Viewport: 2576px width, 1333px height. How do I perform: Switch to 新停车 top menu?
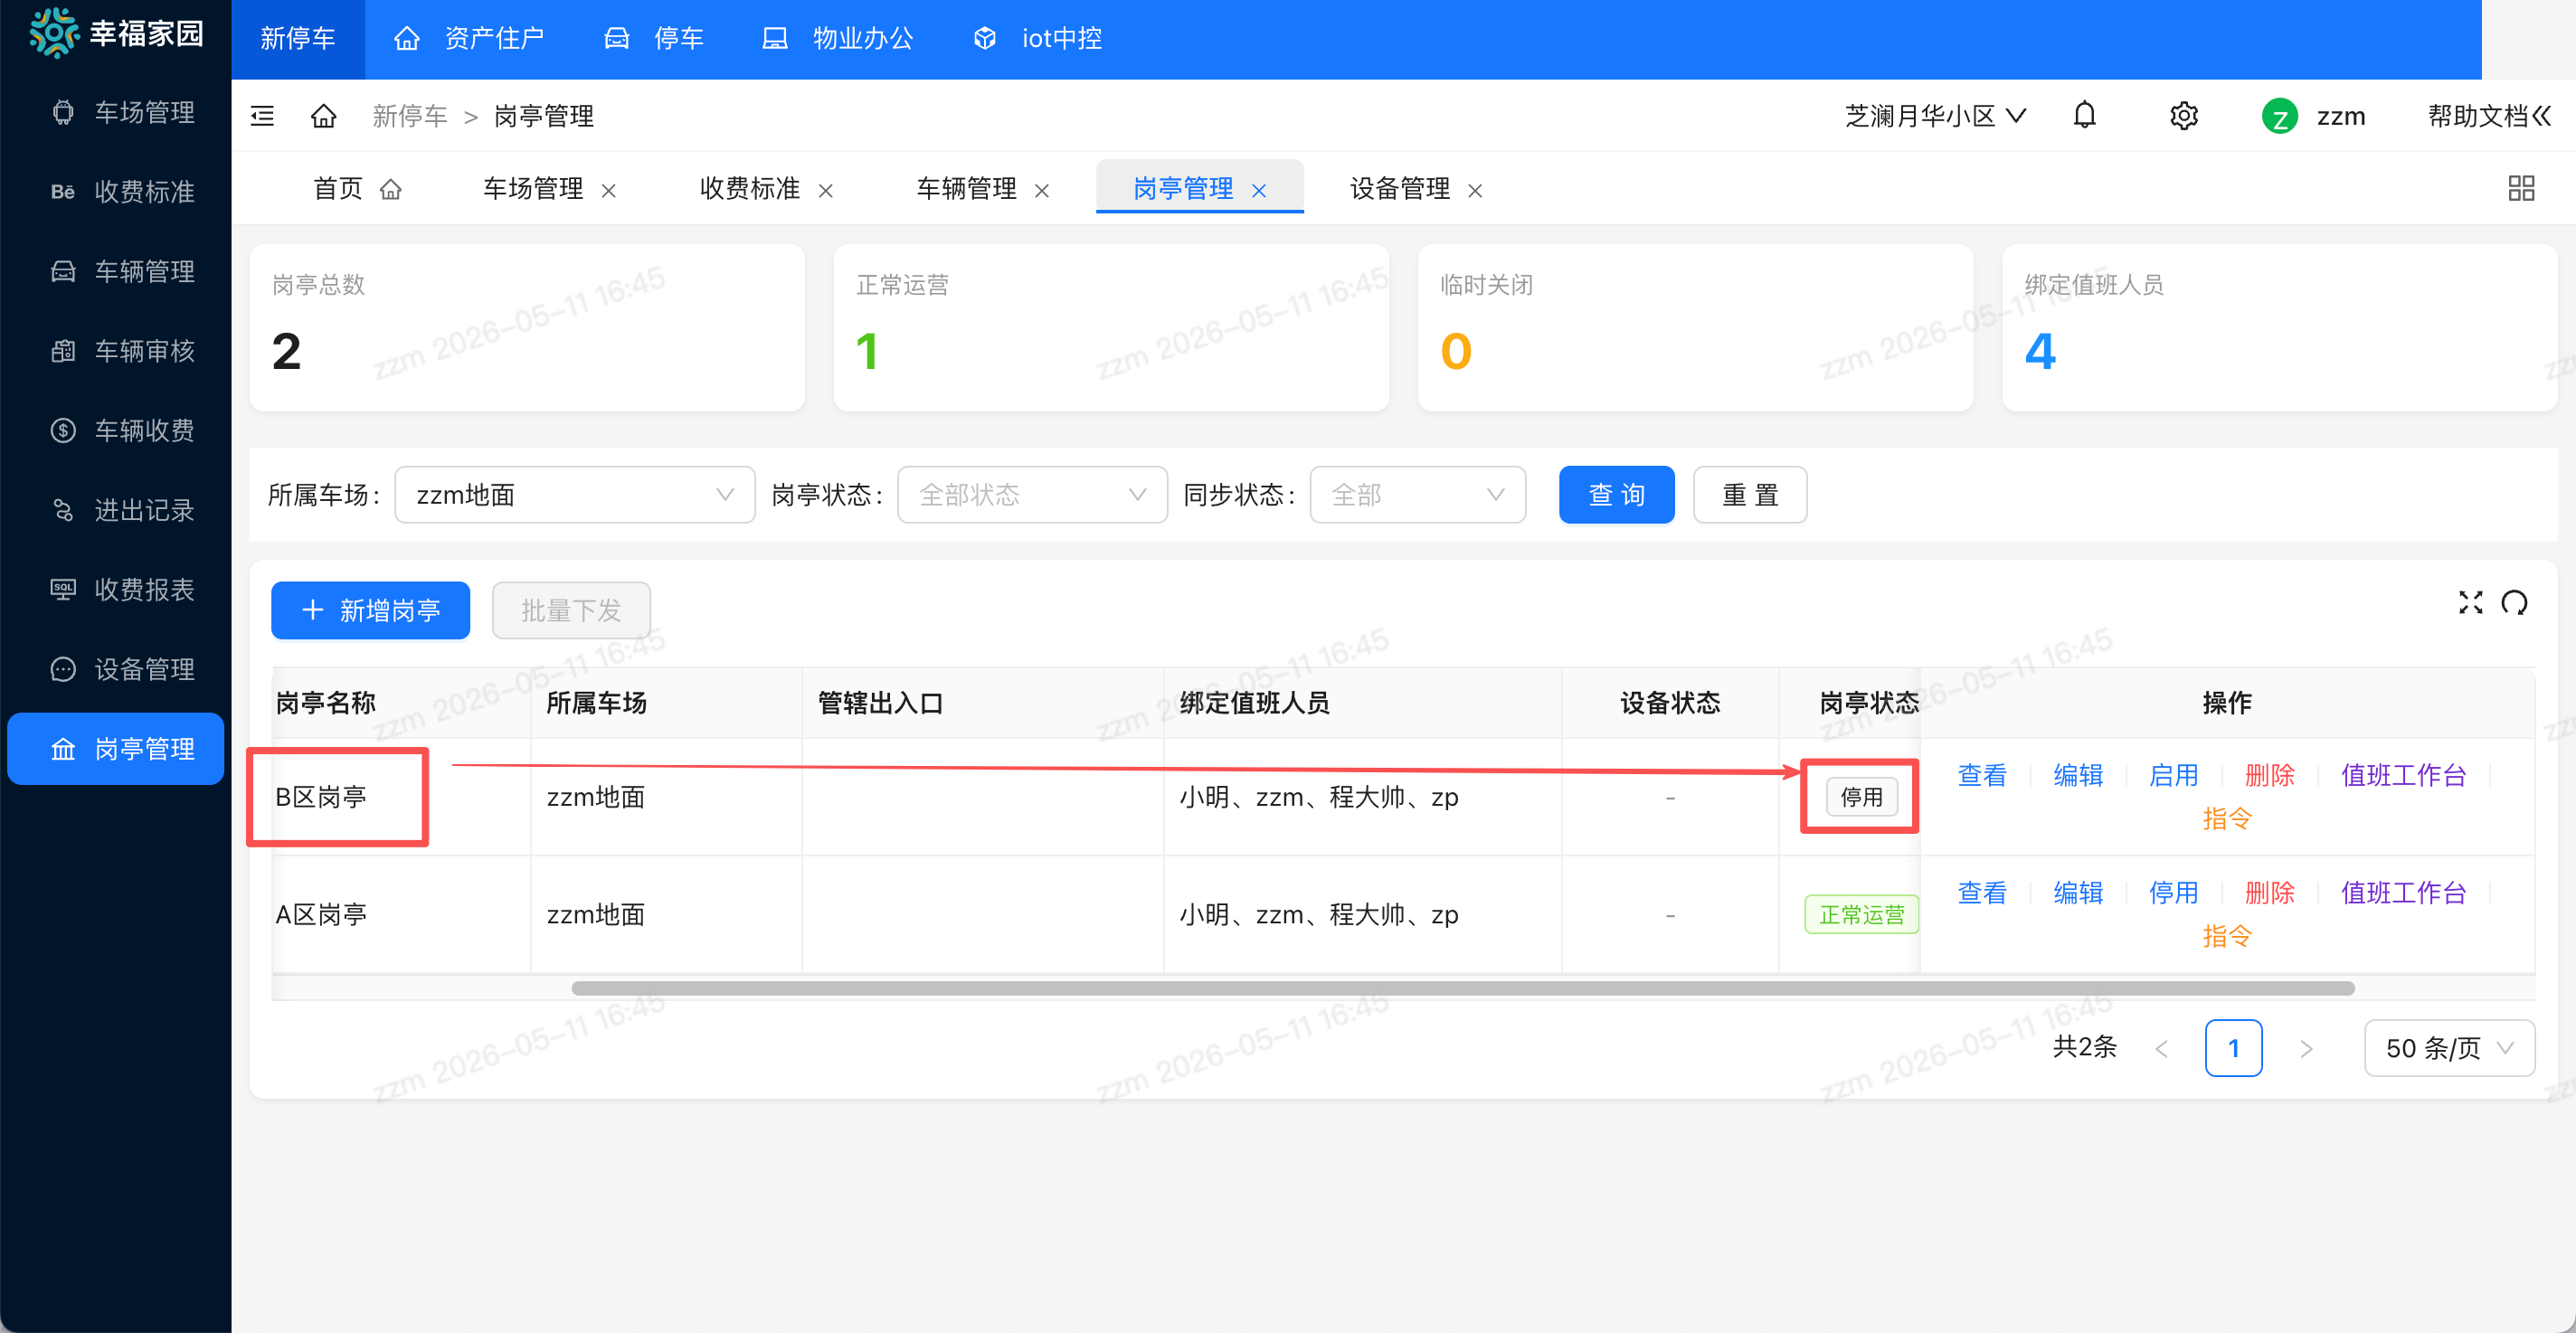[298, 38]
